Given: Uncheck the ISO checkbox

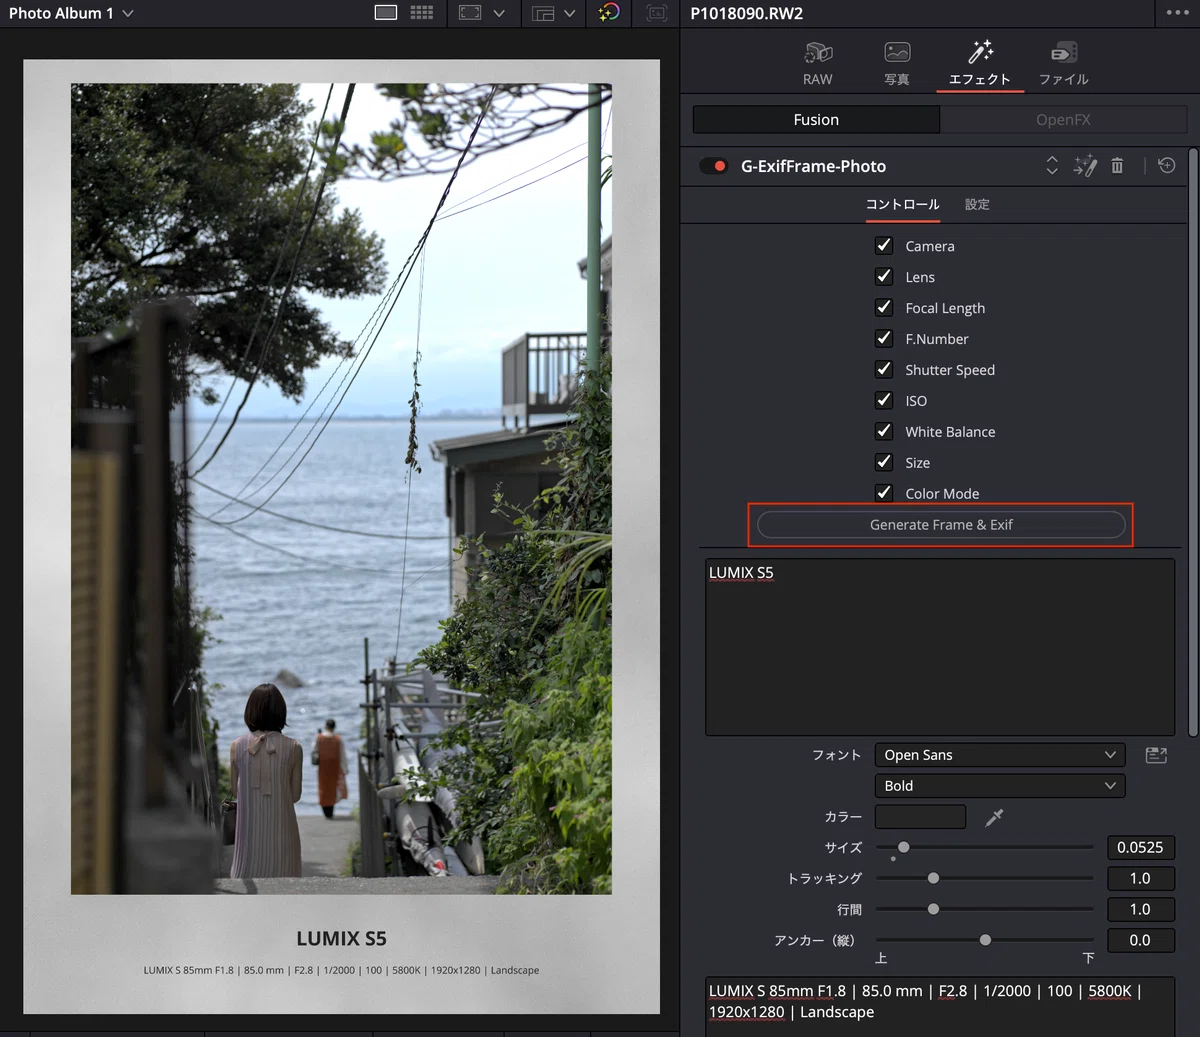Looking at the screenshot, I should pos(884,400).
